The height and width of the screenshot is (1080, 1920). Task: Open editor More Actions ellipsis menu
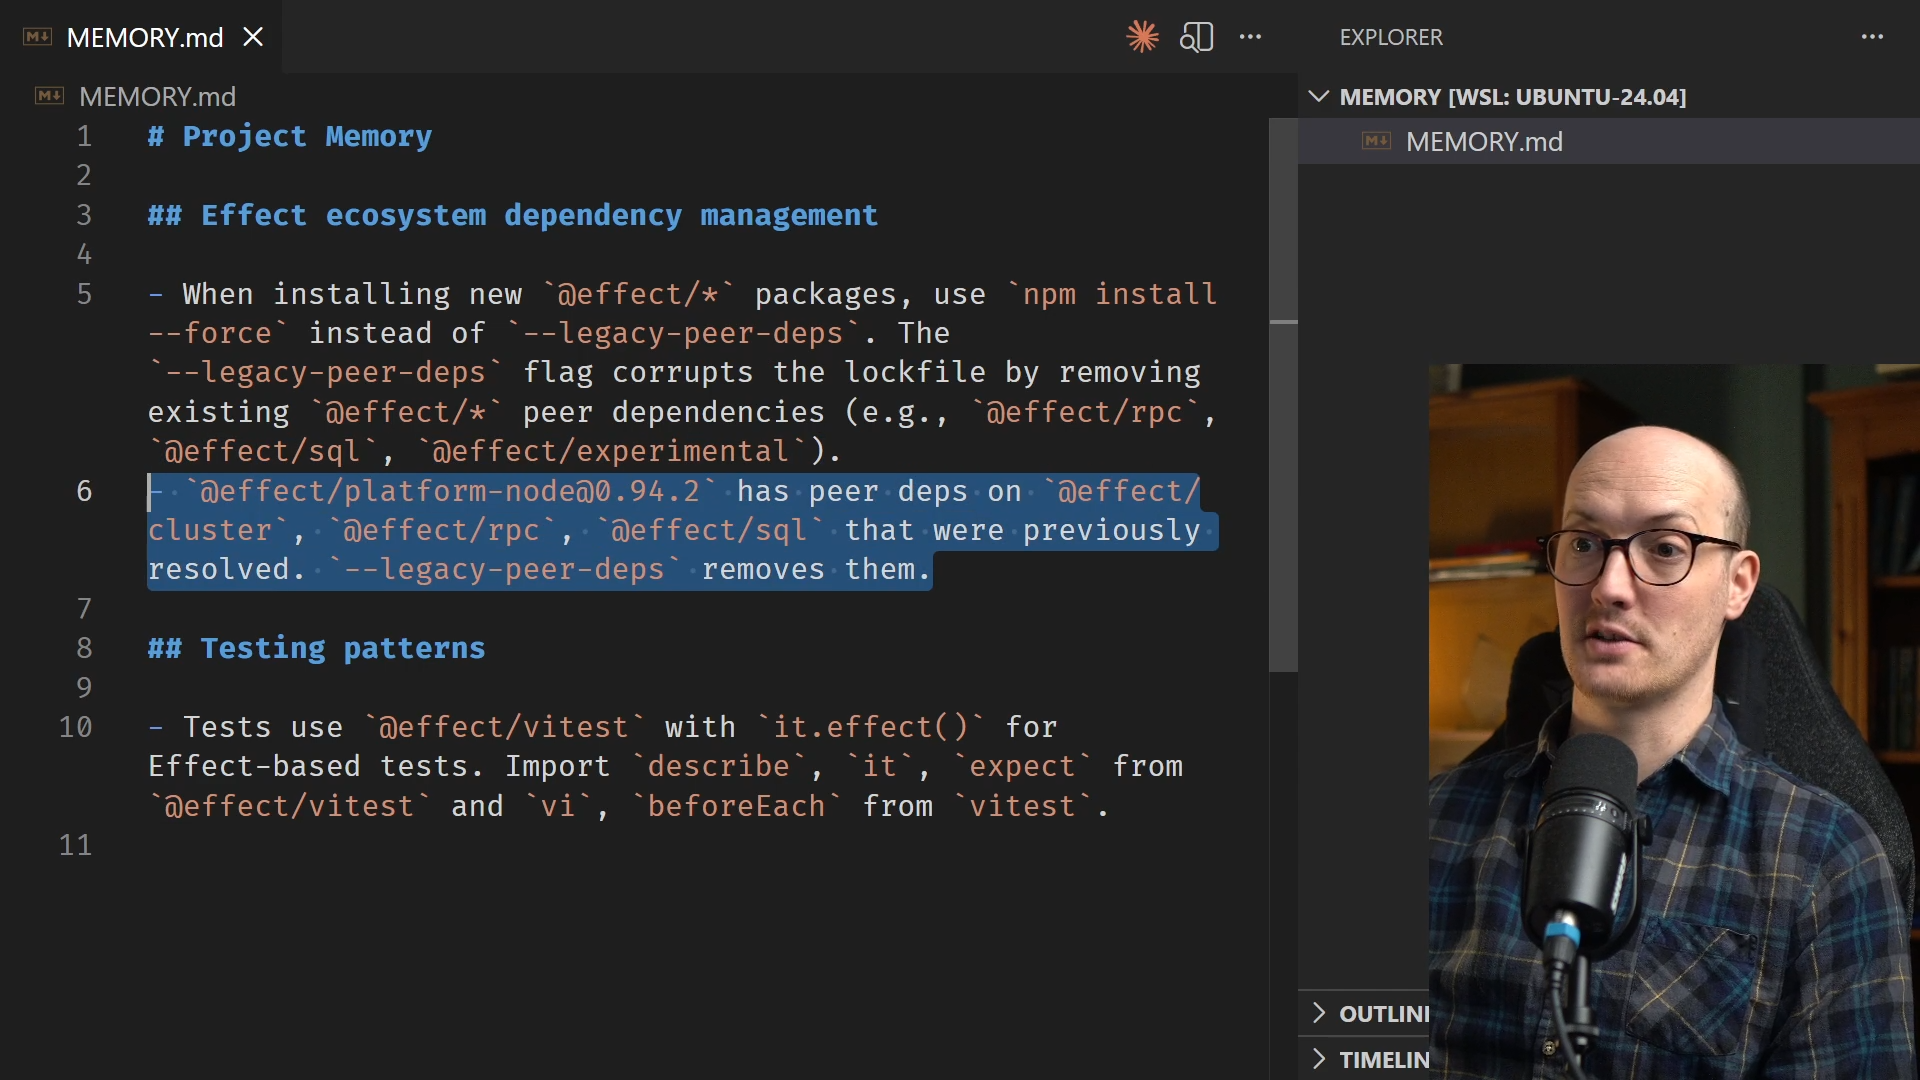point(1250,37)
